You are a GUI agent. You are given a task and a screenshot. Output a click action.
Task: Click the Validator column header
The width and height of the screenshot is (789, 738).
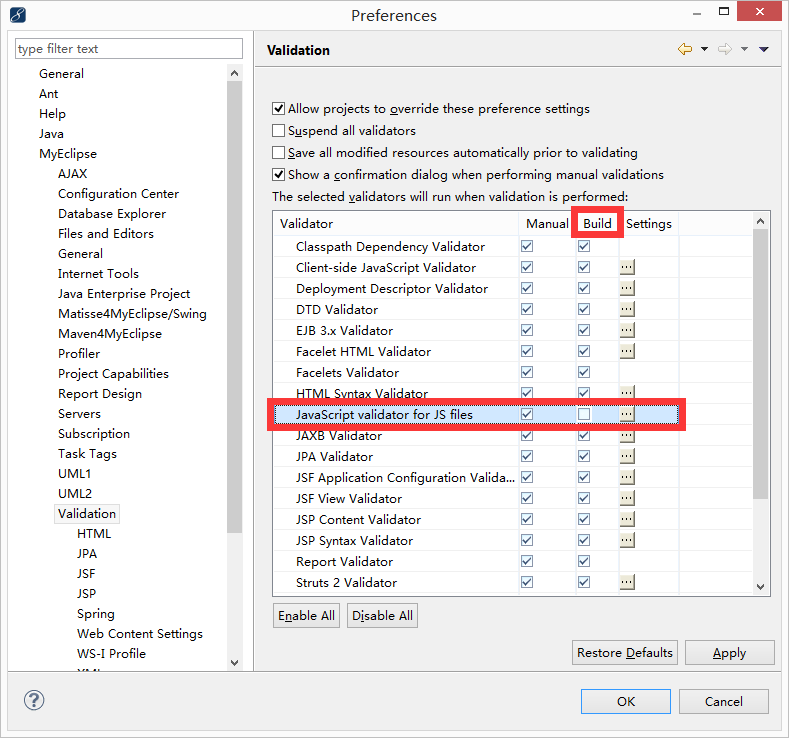[396, 223]
